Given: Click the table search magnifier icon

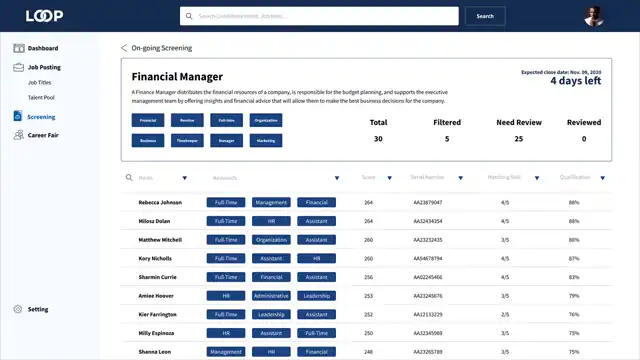Looking at the screenshot, I should click(129, 178).
